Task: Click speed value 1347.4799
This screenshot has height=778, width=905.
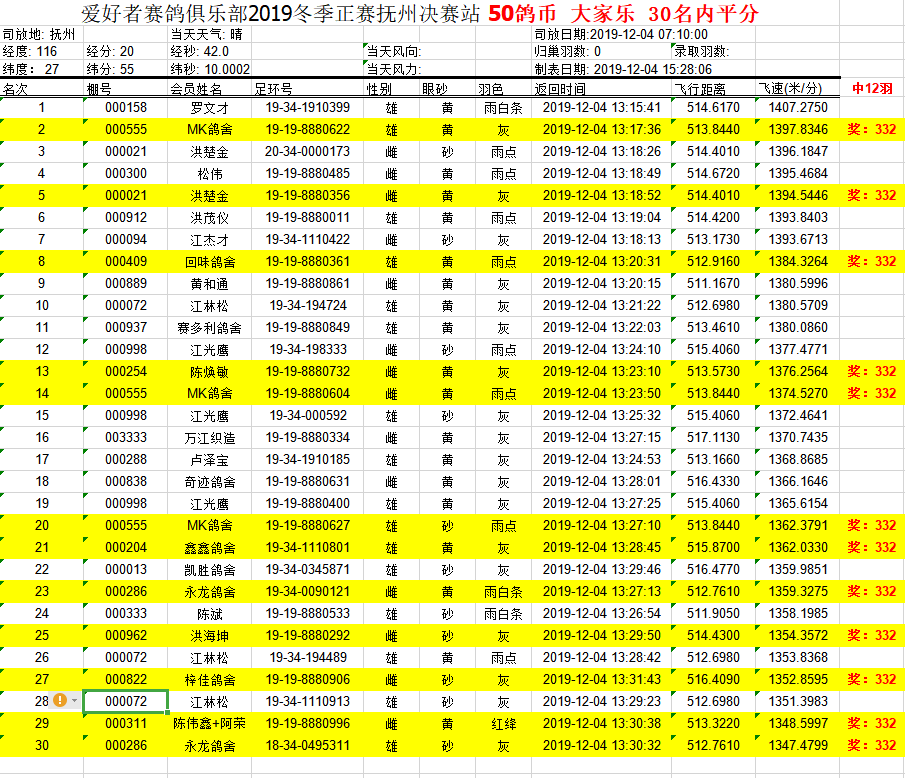Action: coord(798,745)
